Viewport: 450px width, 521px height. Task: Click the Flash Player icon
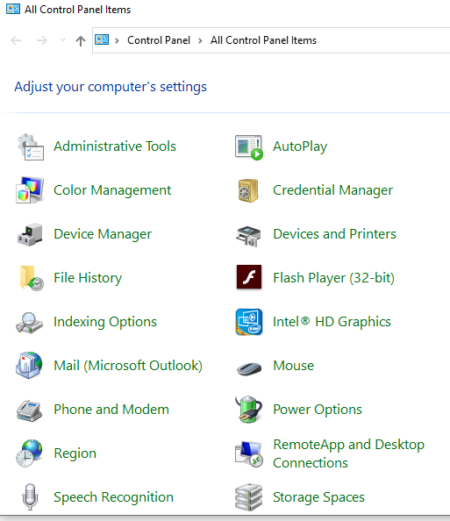click(x=249, y=277)
